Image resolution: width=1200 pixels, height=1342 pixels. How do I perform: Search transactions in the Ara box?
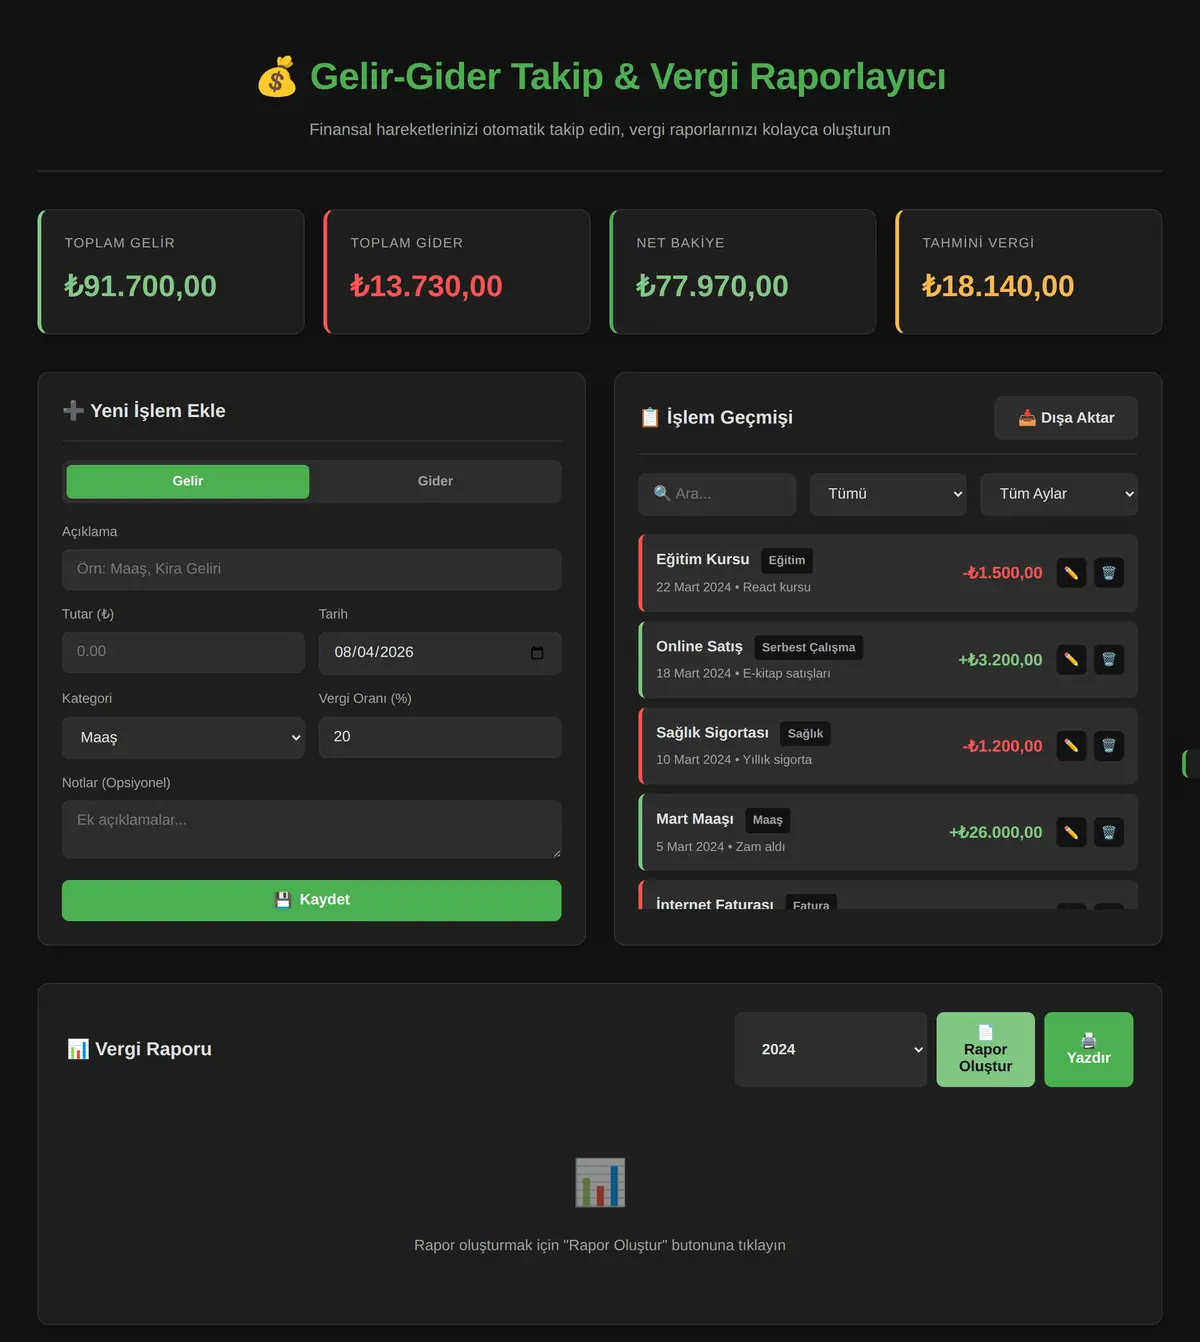[x=717, y=494]
